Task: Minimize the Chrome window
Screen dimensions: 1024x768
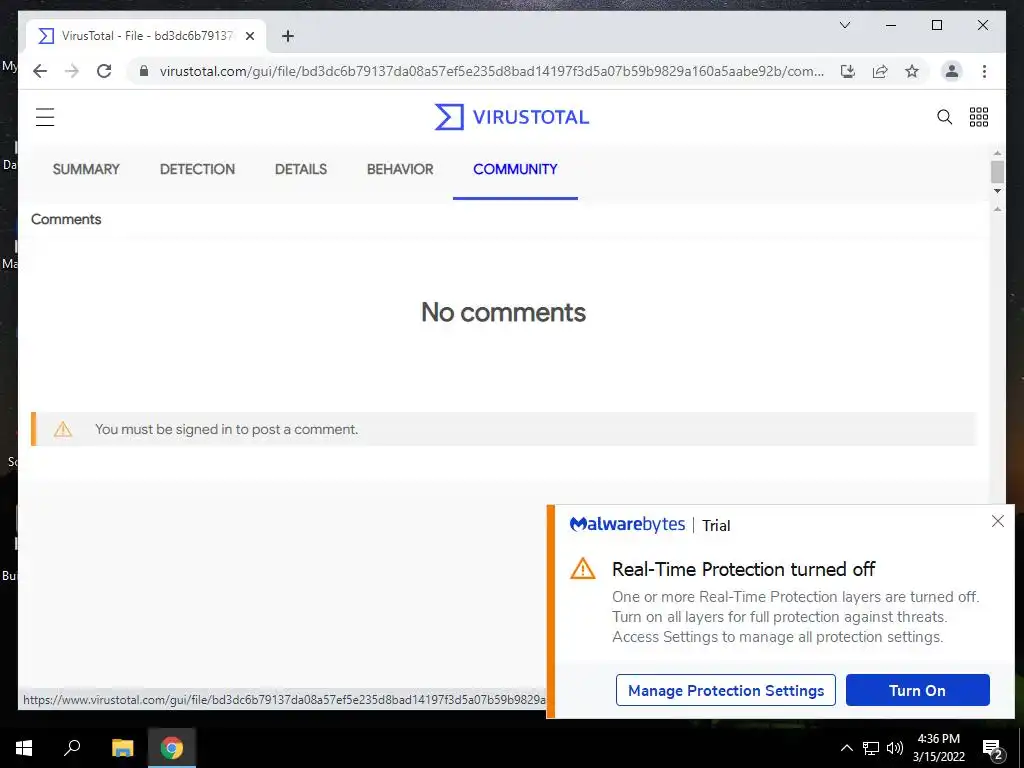Action: click(891, 25)
